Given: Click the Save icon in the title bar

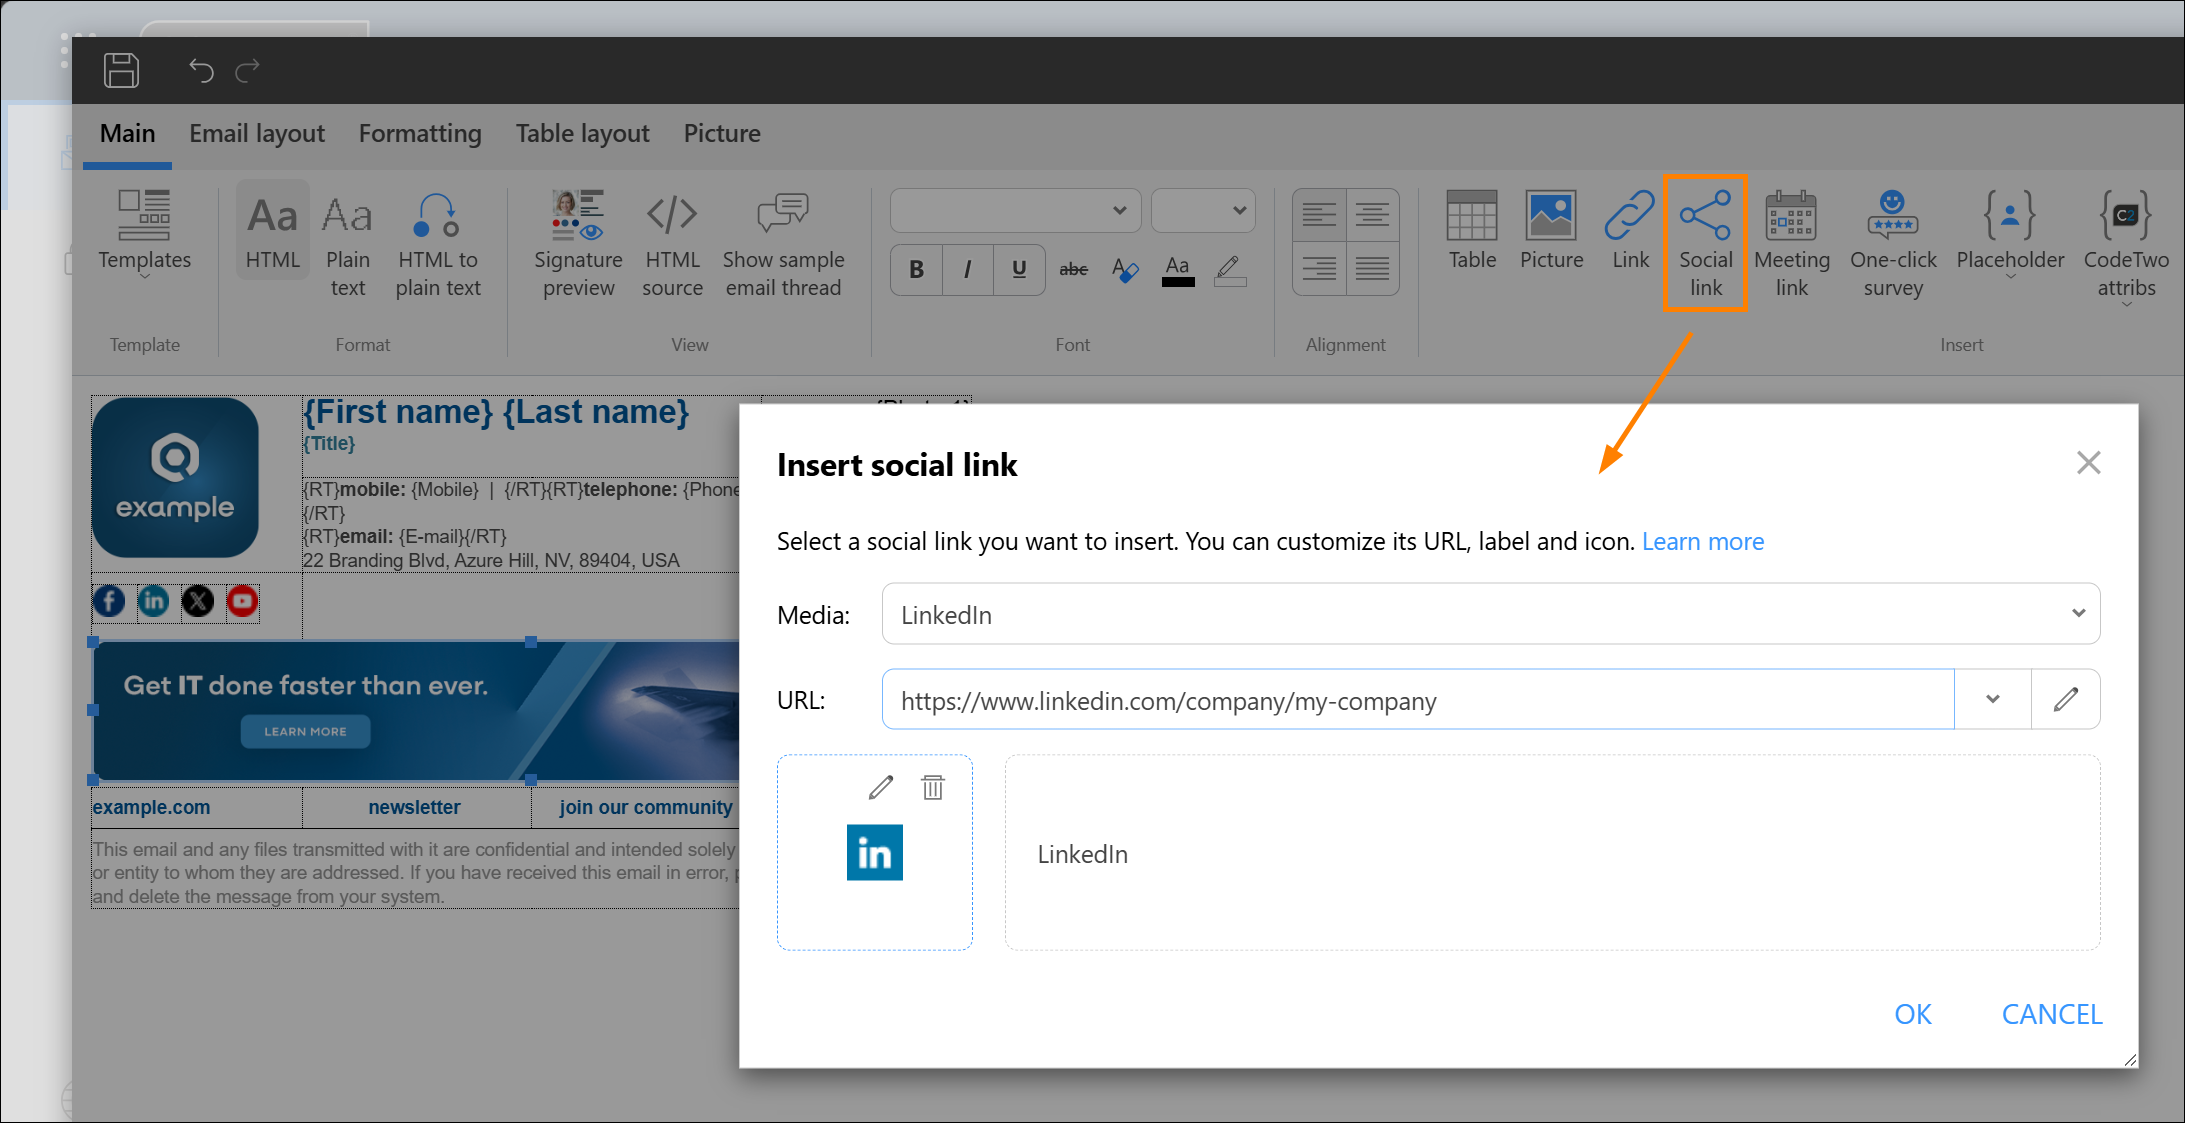Looking at the screenshot, I should tap(121, 70).
